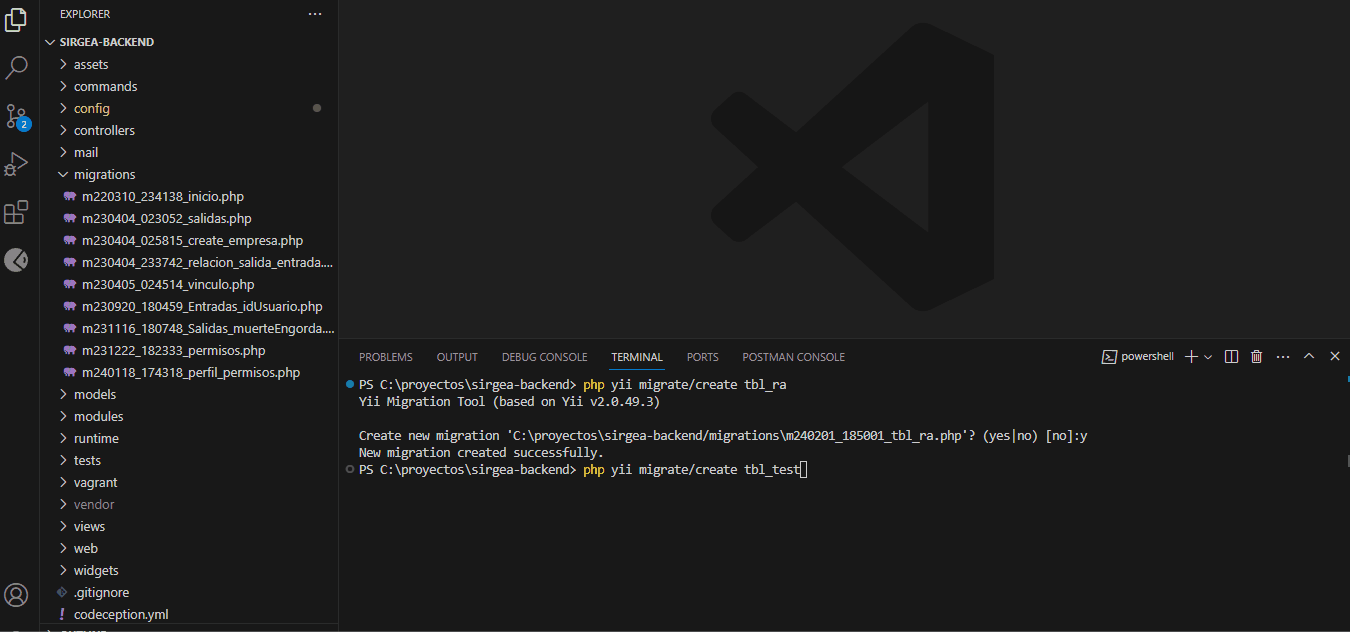
Task: Open the Run and Debug view
Action: point(16,164)
